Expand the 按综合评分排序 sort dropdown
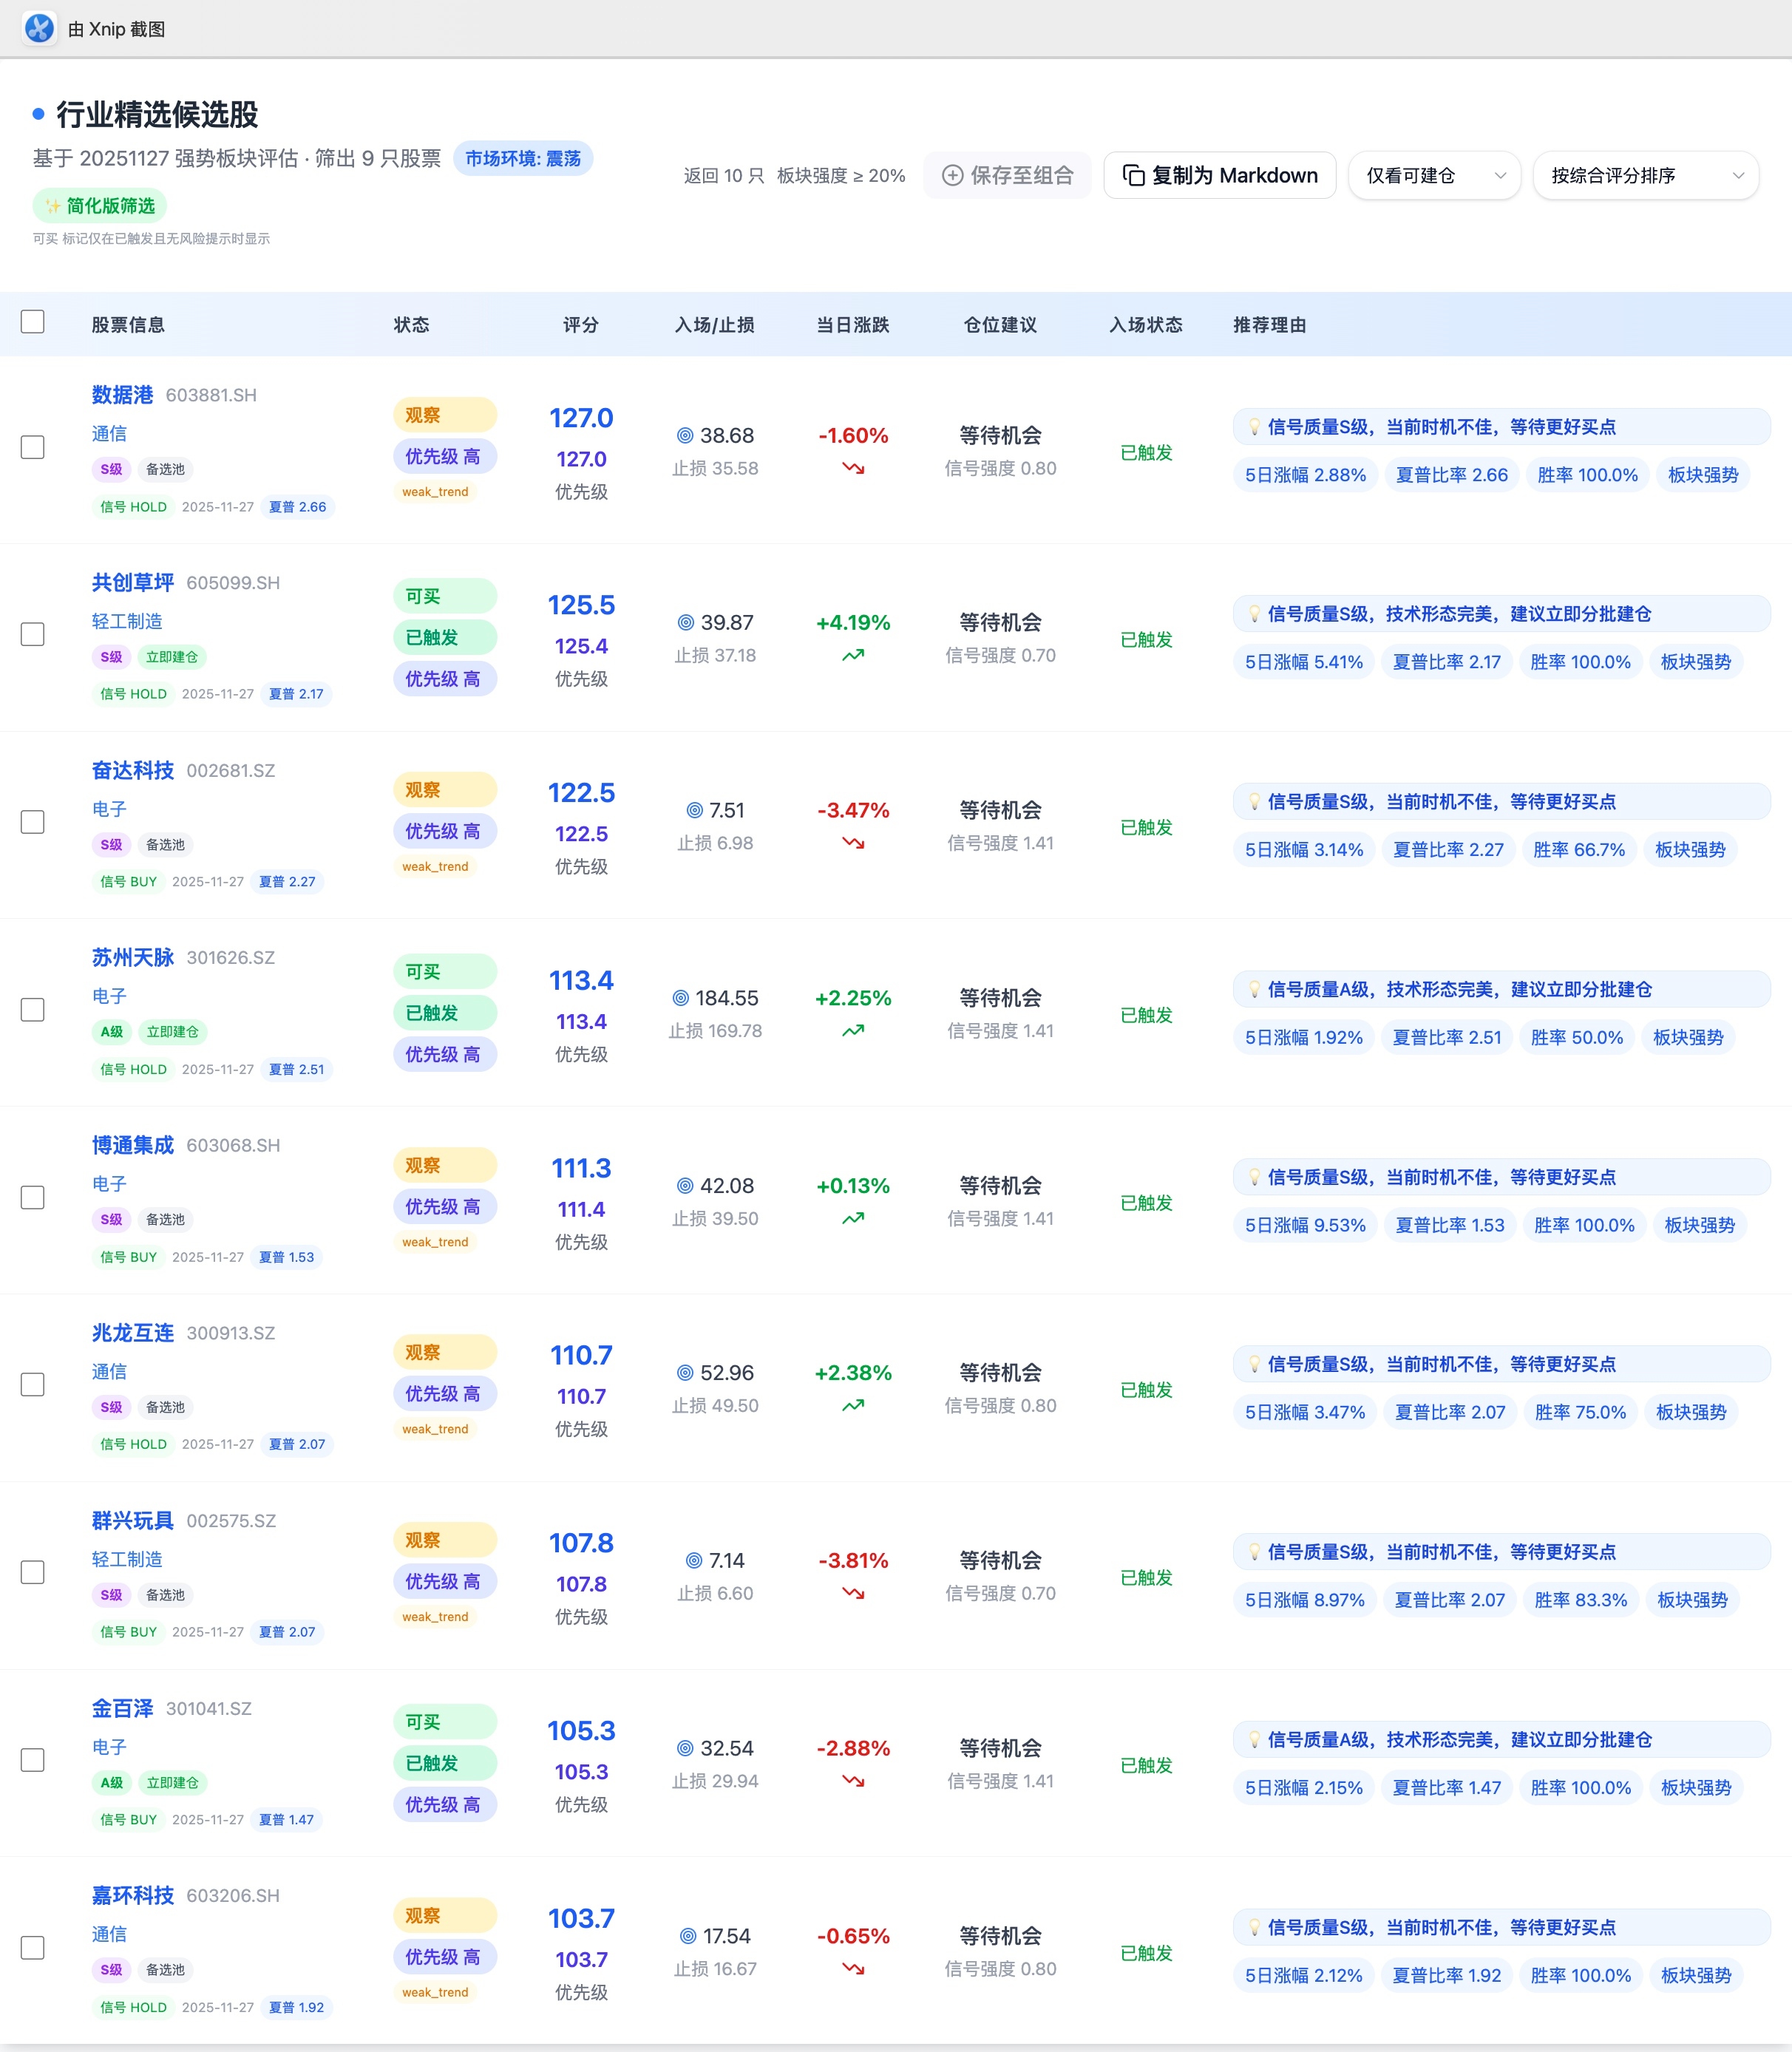Viewport: 1792px width, 2052px height. coord(1645,176)
